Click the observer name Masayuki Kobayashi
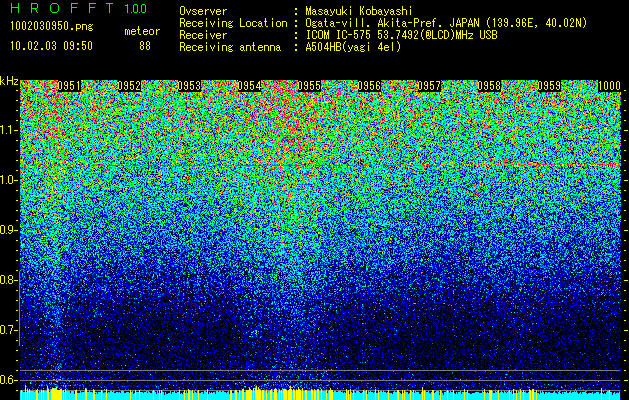 pos(359,11)
